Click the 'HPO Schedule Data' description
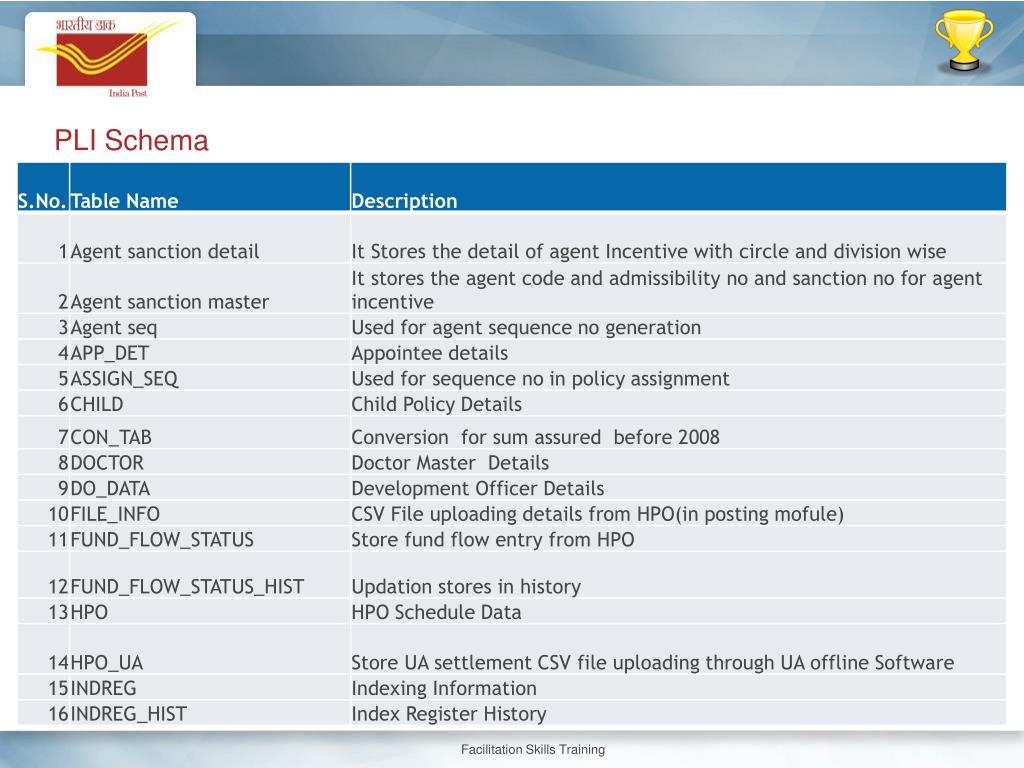The height and width of the screenshot is (768, 1024). (x=436, y=613)
